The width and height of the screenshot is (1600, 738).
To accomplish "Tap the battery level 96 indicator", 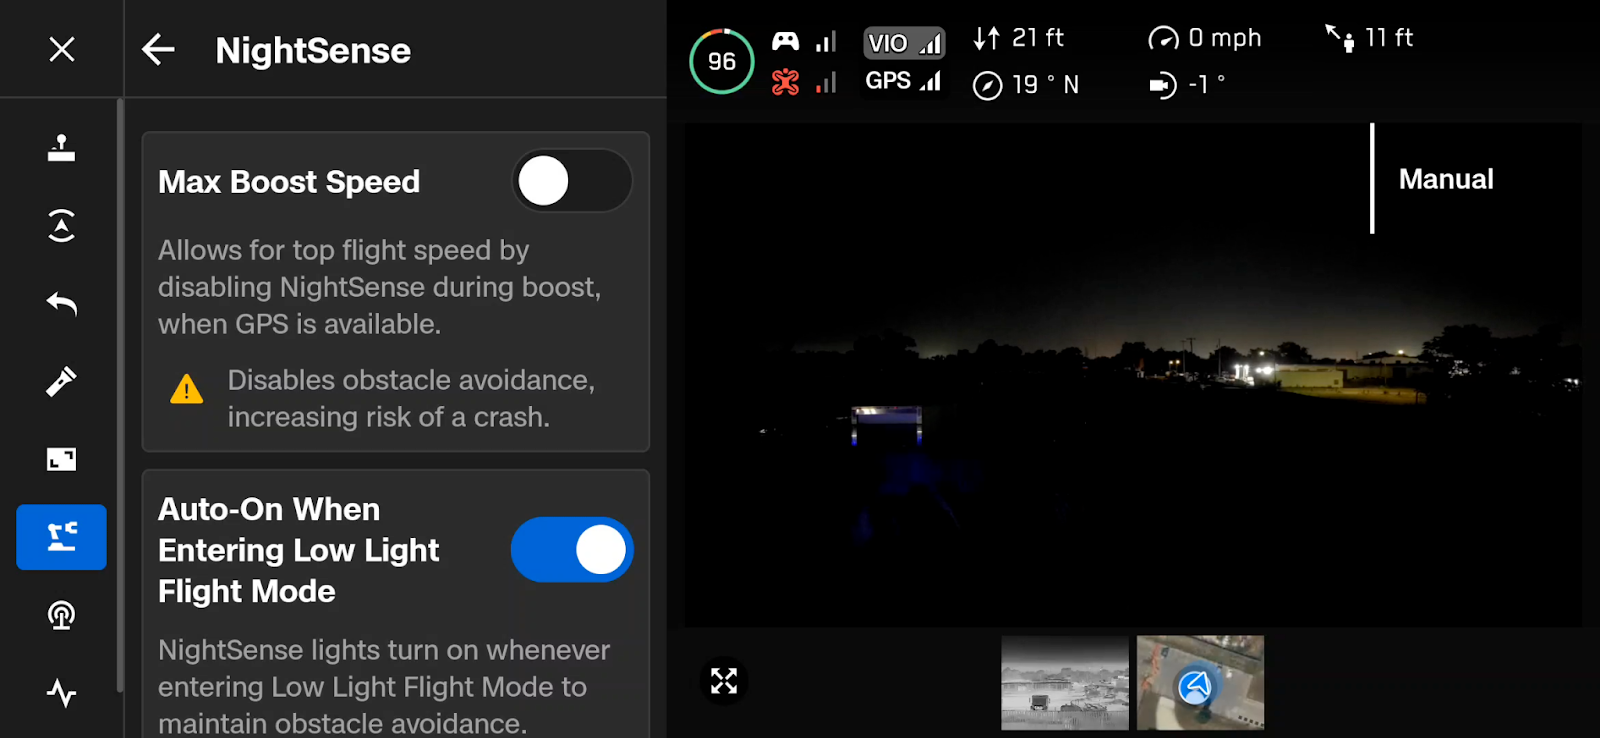I will [721, 61].
